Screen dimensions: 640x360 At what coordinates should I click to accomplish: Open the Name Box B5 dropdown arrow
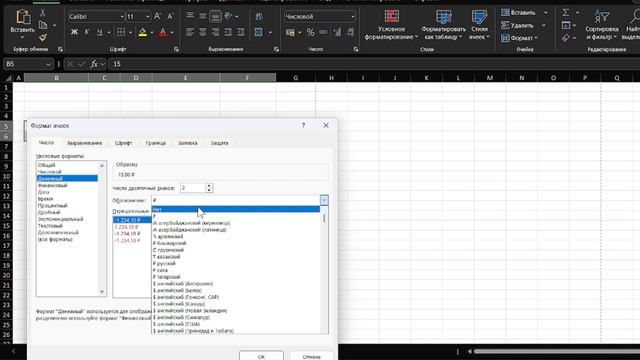(x=48, y=64)
